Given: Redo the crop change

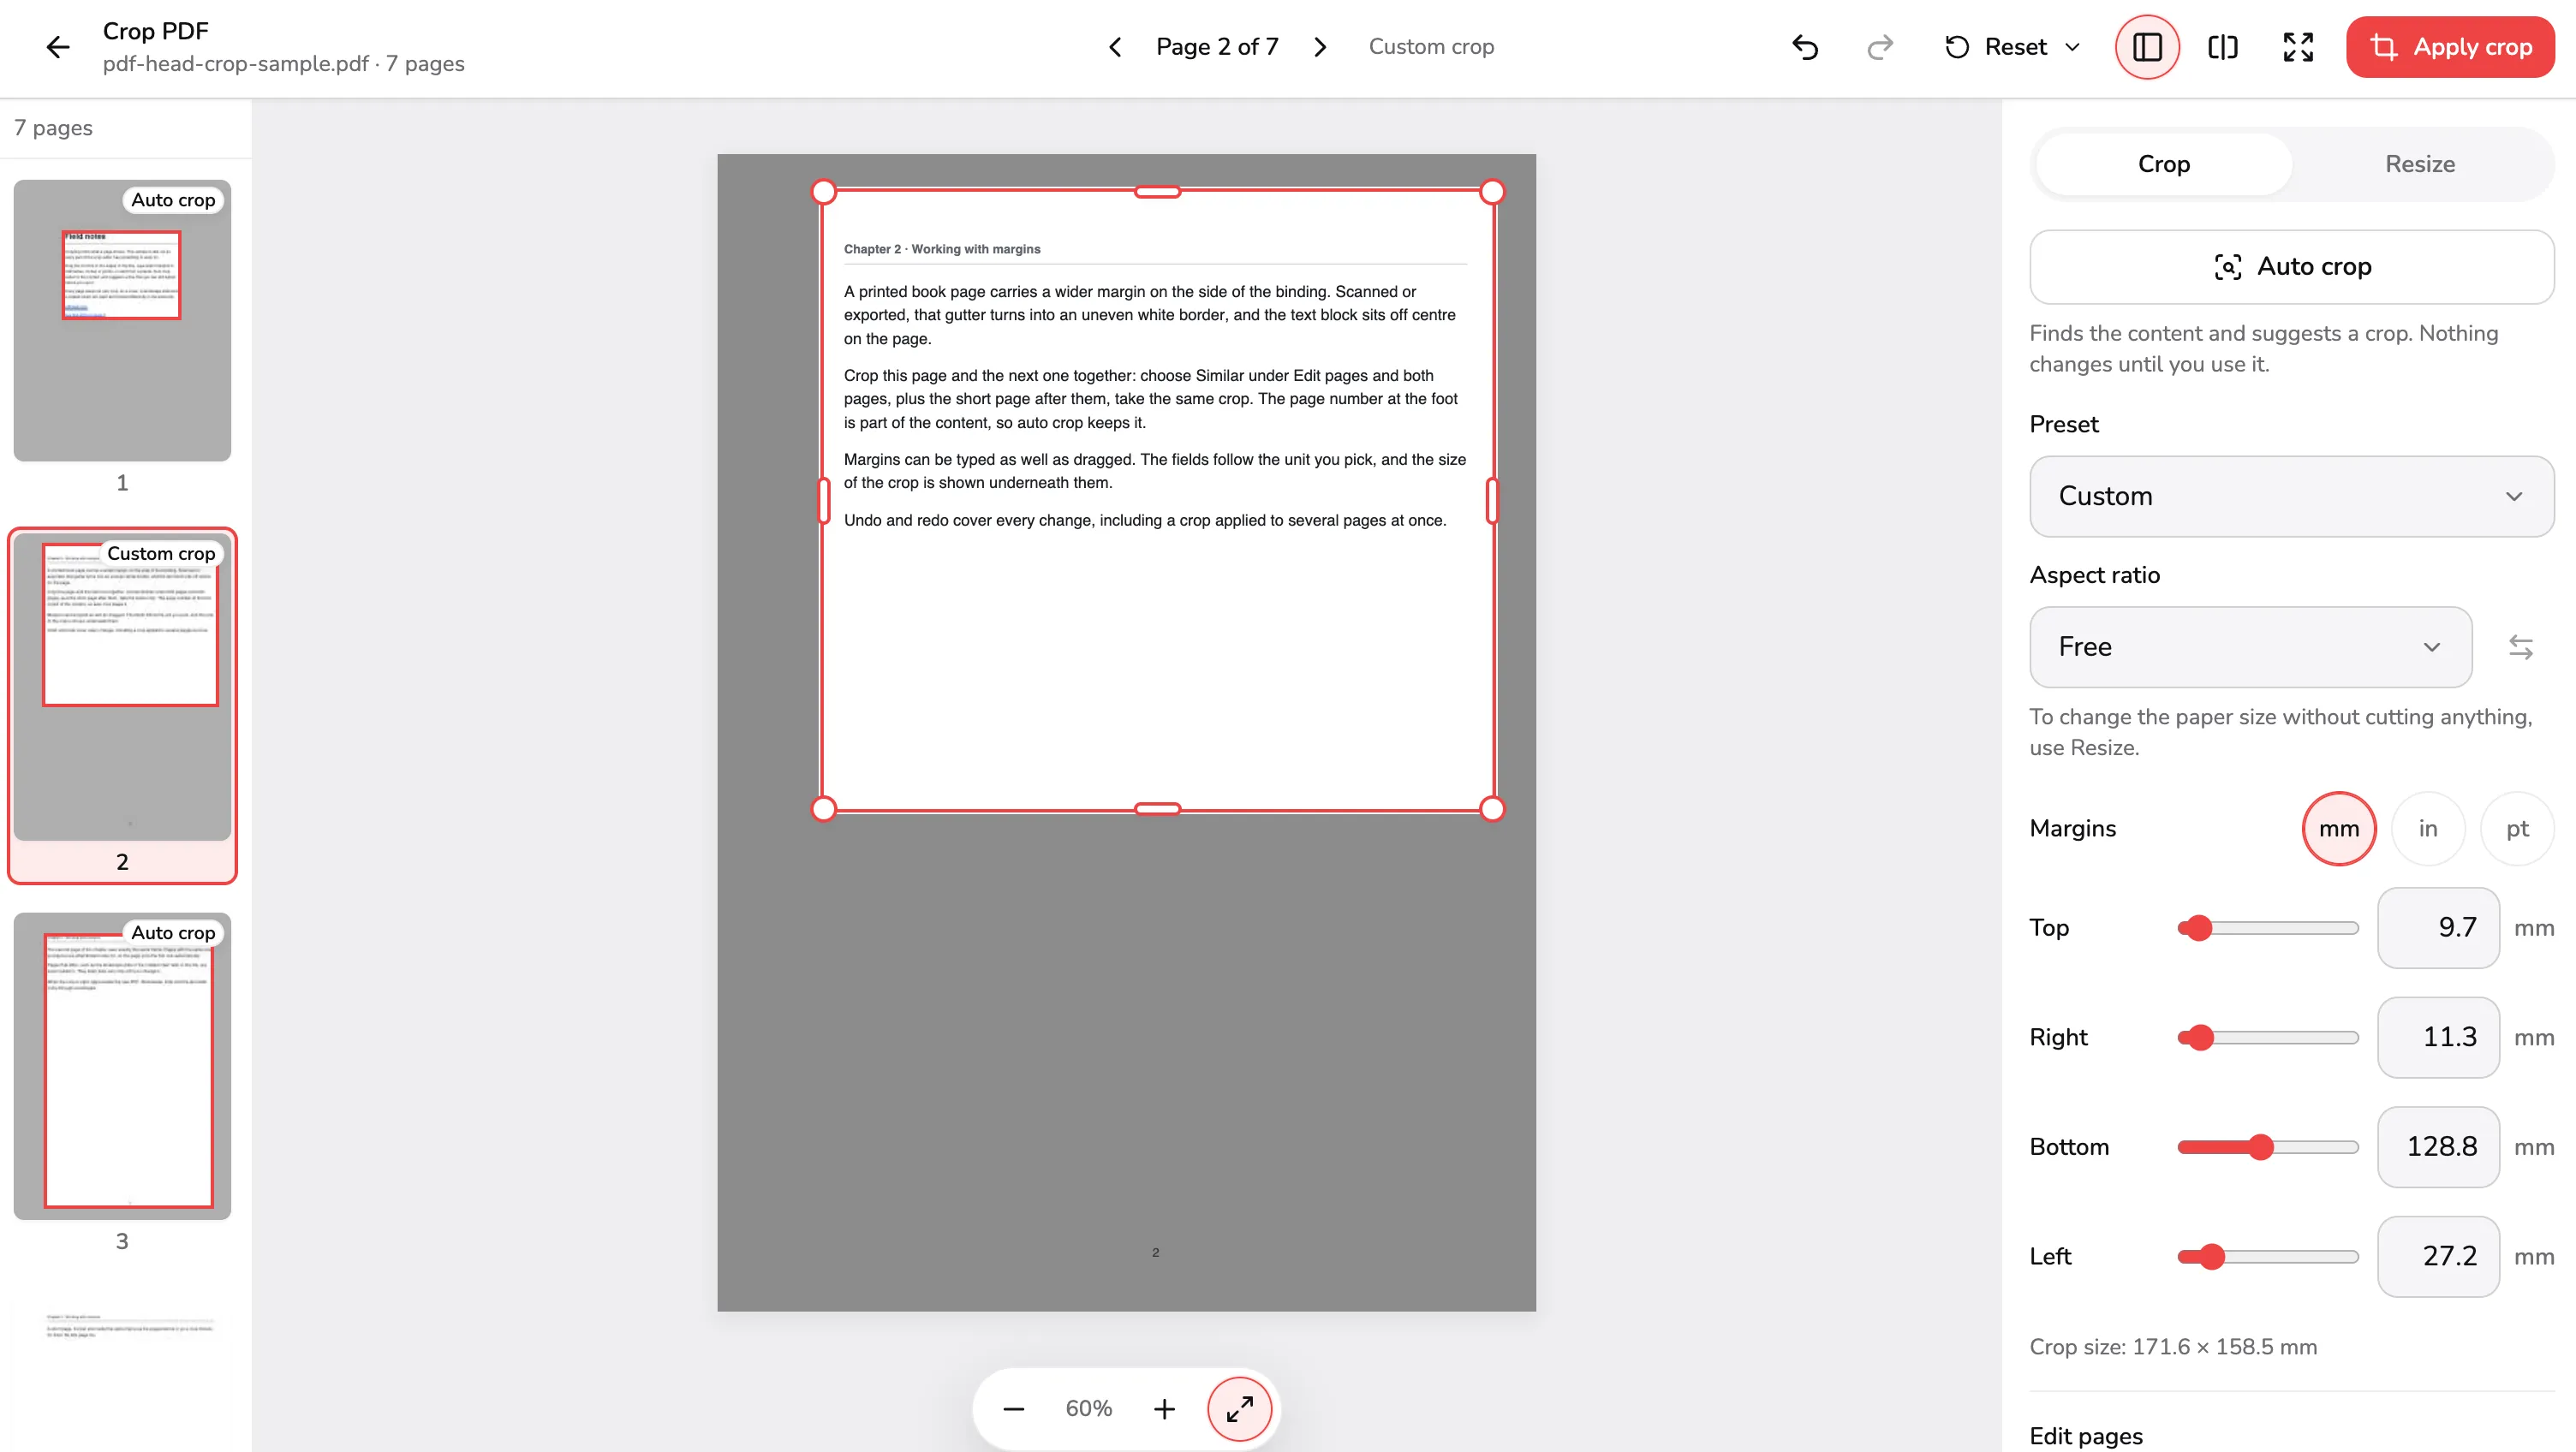Looking at the screenshot, I should [1880, 47].
